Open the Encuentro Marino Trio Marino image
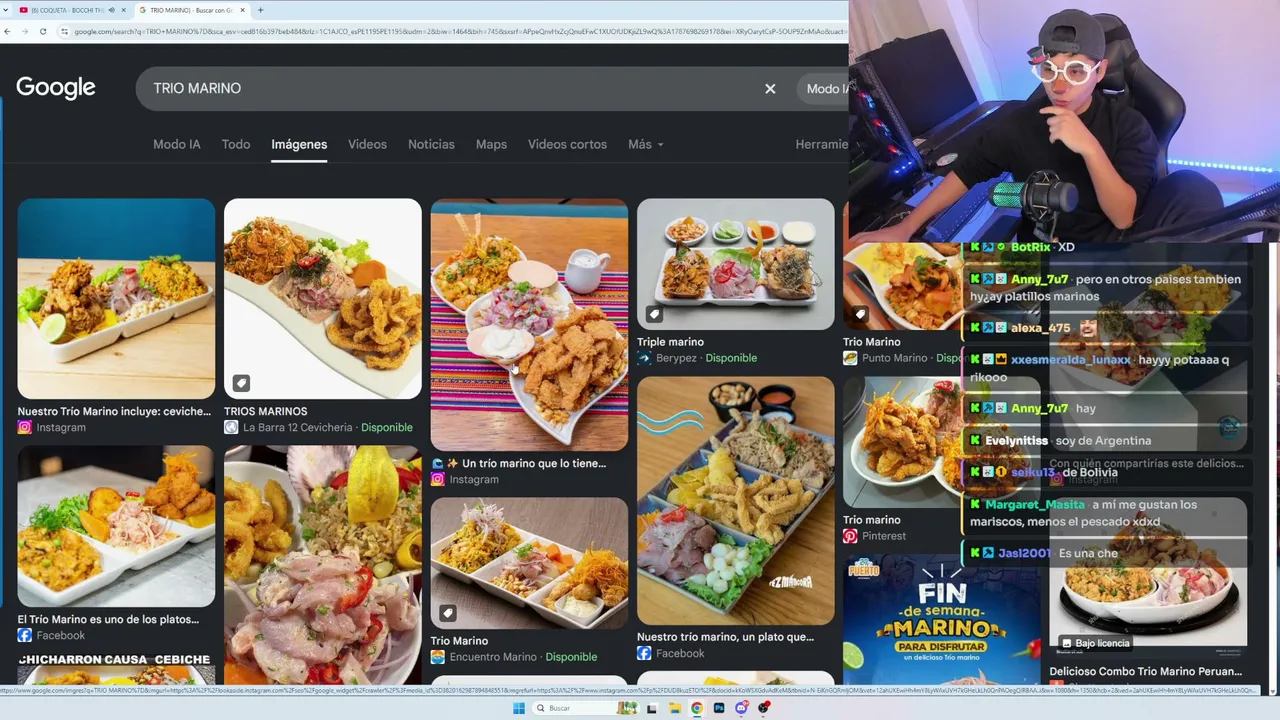1280x720 pixels. (529, 563)
